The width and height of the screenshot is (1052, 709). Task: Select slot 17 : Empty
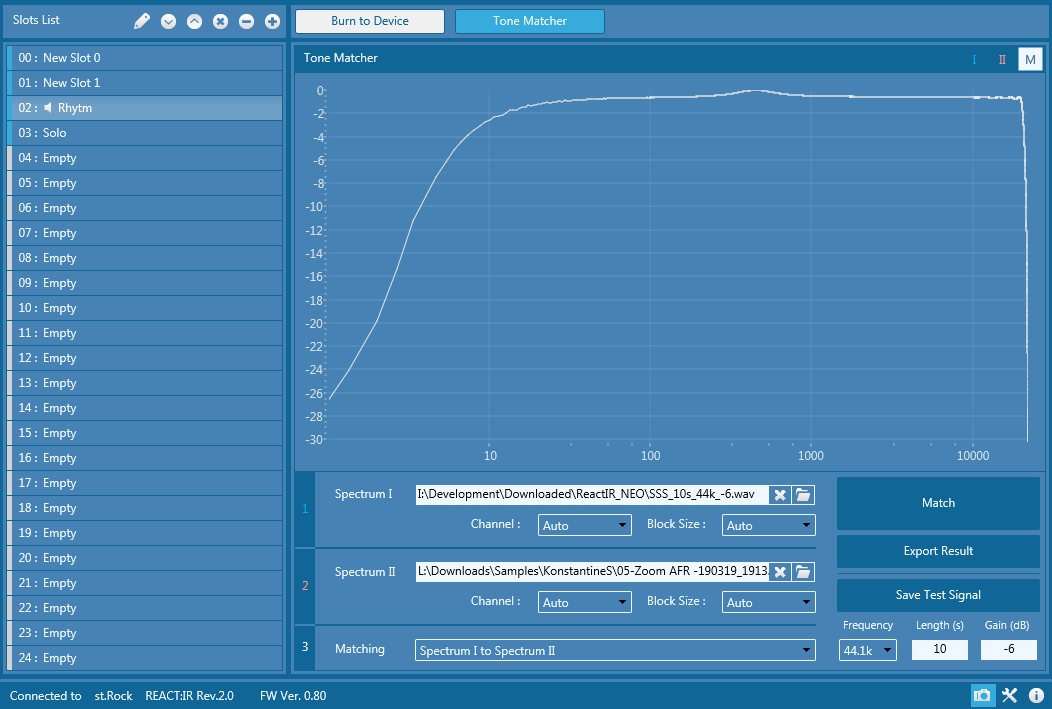click(x=144, y=483)
